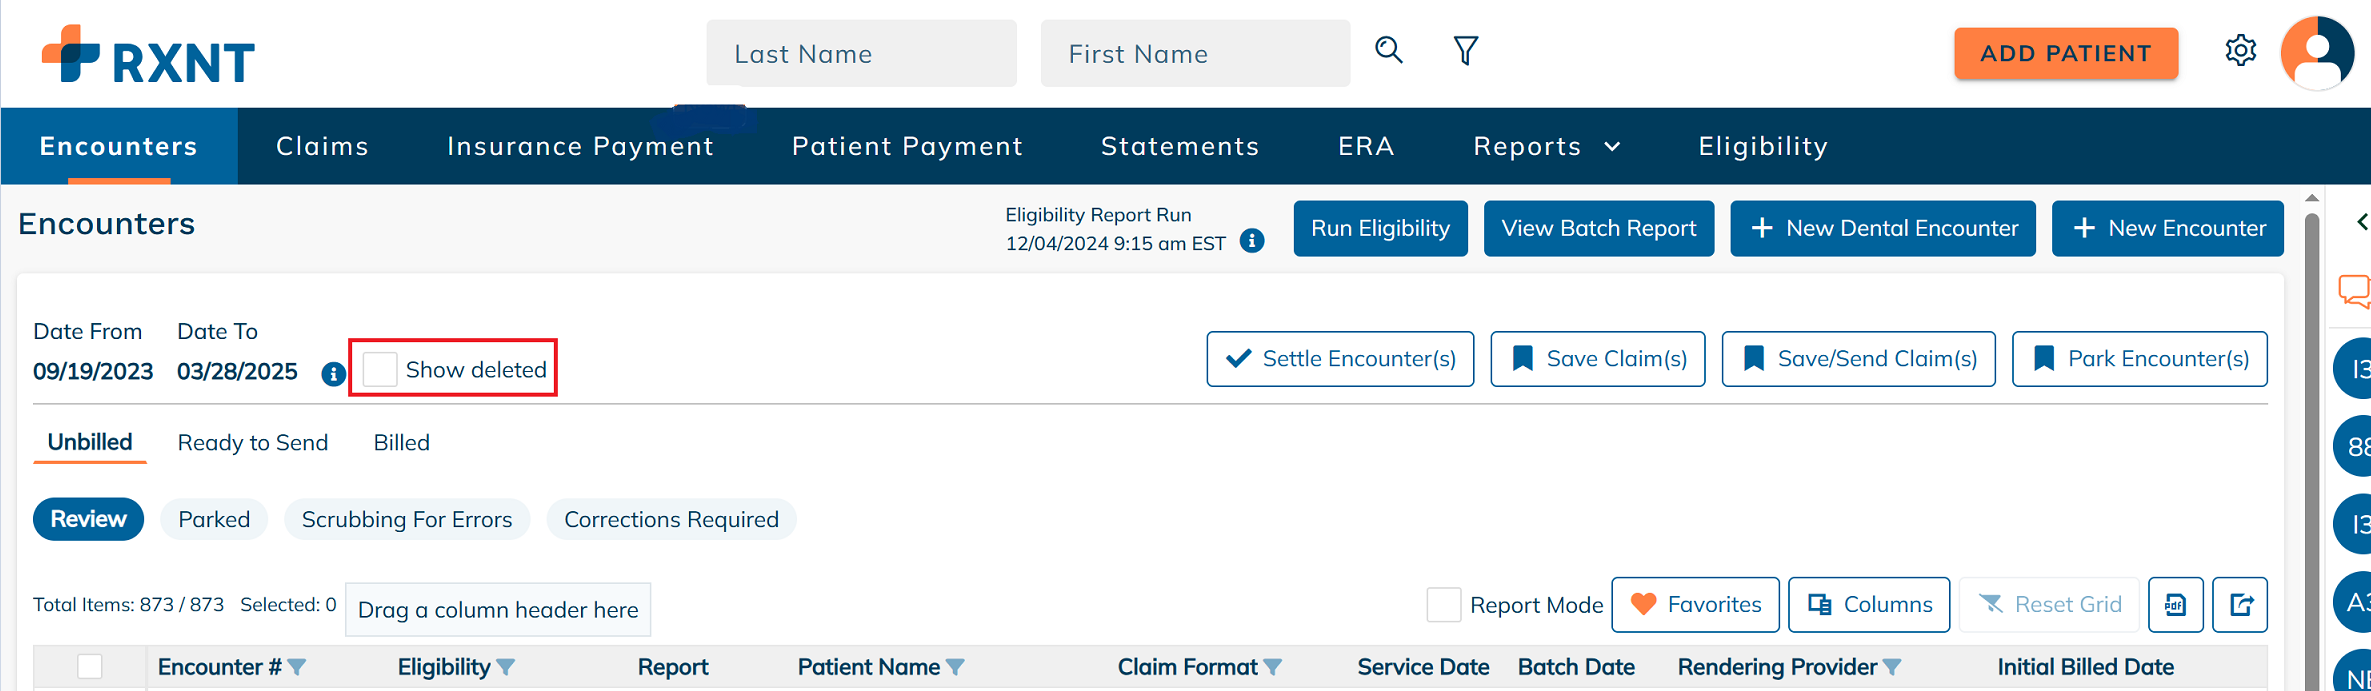Viewport: 2371px width, 691px height.
Task: Toggle the Report Mode checkbox
Action: [x=1444, y=605]
